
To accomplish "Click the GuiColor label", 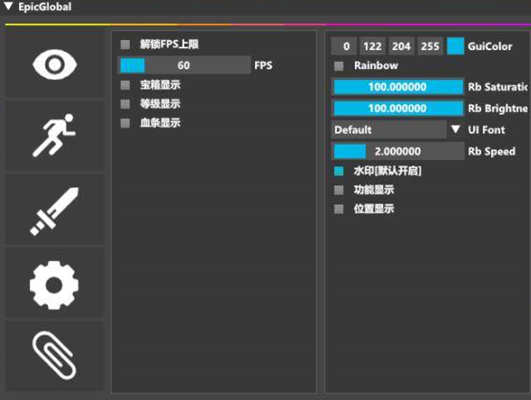I will point(490,46).
